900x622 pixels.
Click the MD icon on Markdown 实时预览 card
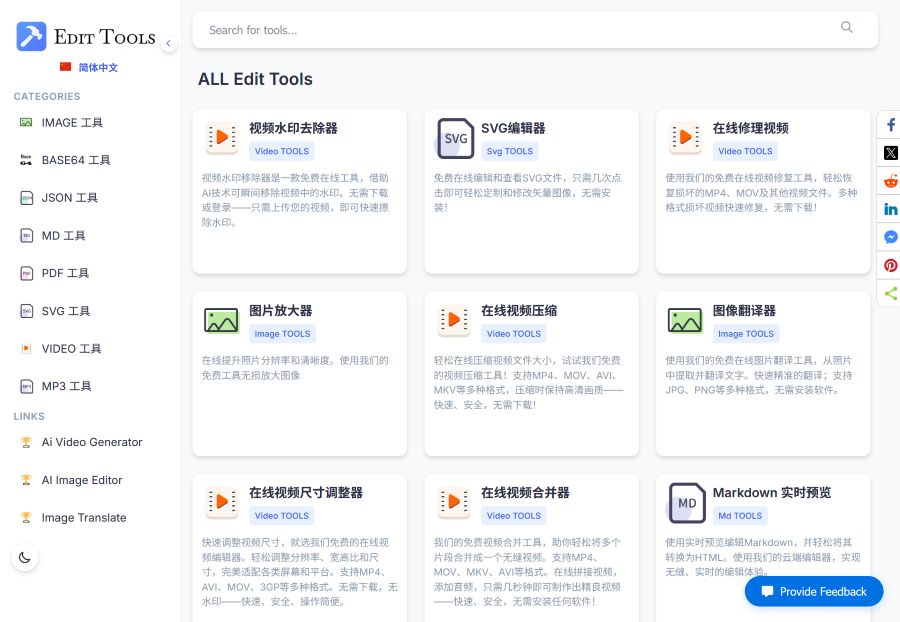coord(687,503)
